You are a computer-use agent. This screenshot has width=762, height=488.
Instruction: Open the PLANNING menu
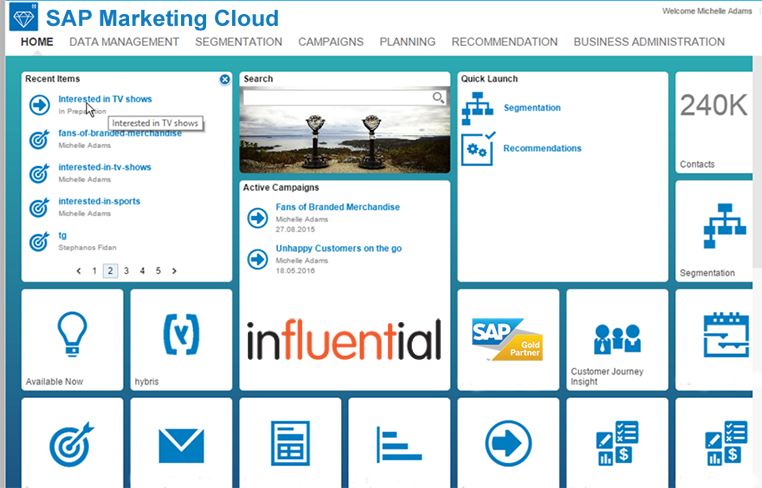[x=407, y=42]
